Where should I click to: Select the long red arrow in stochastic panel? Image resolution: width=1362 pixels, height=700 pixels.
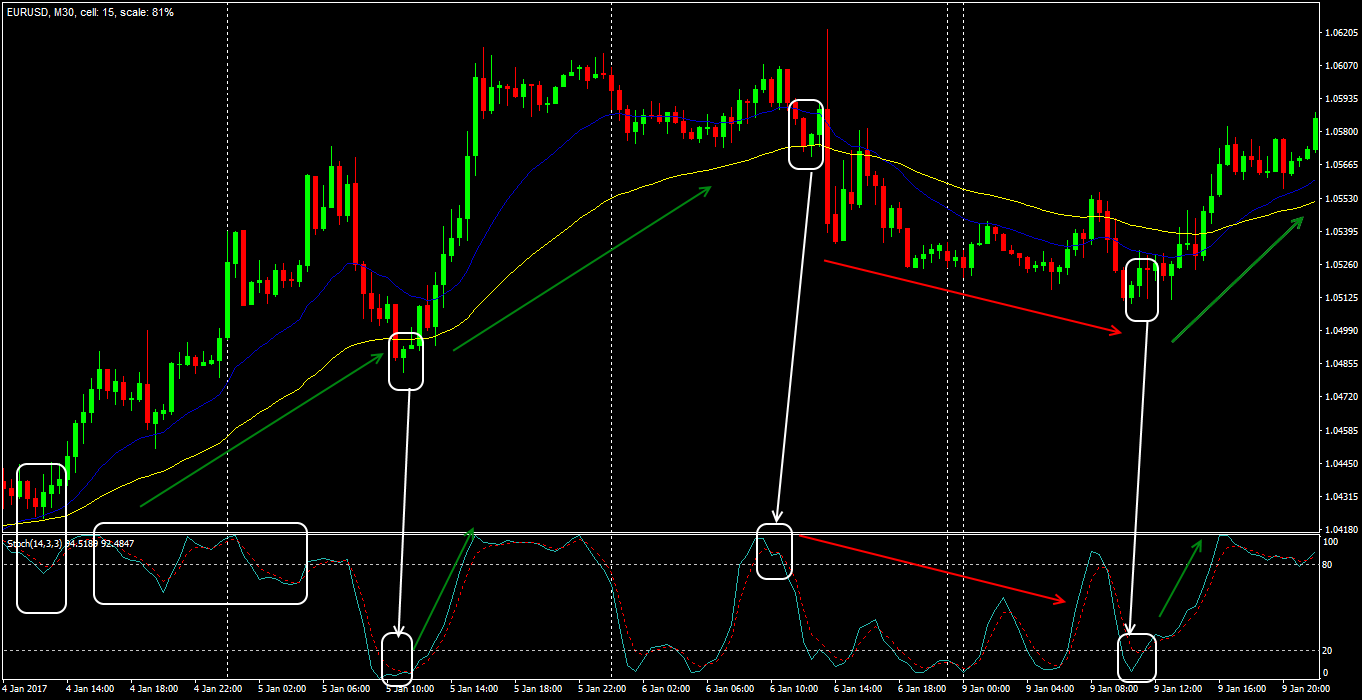[930, 569]
